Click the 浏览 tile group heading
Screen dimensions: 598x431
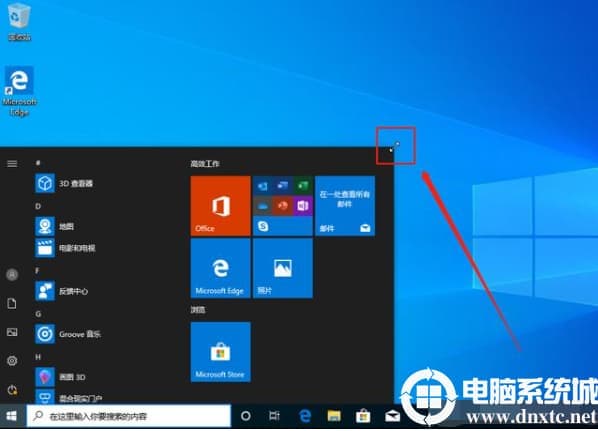[x=198, y=310]
